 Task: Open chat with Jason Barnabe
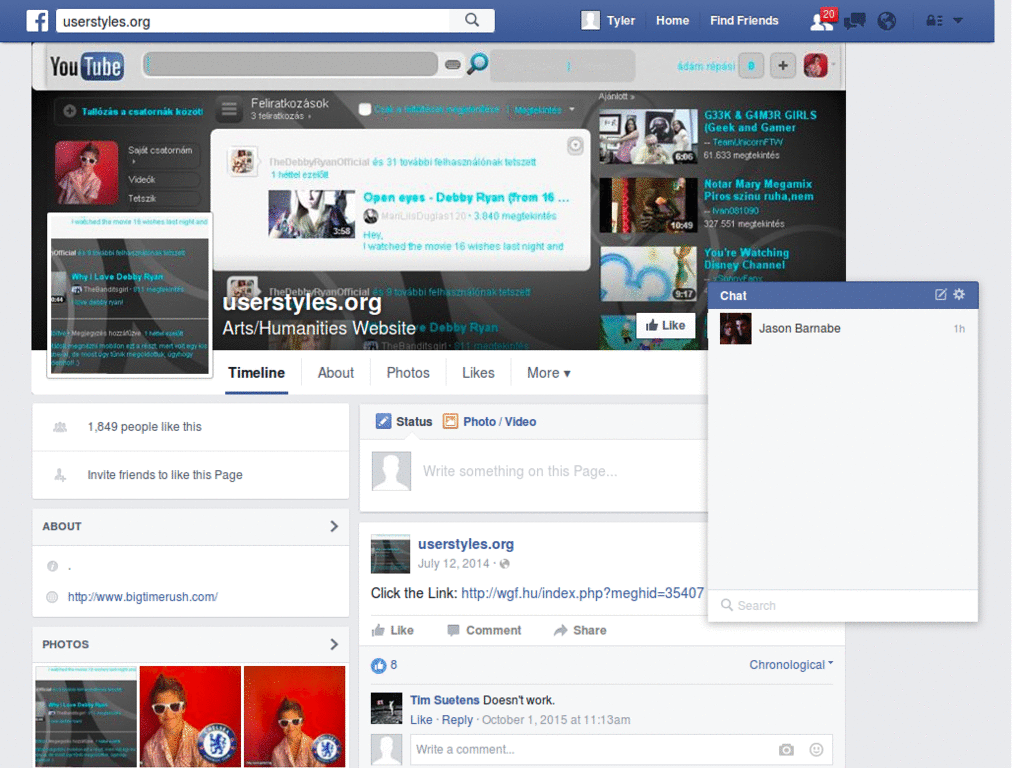tap(842, 328)
